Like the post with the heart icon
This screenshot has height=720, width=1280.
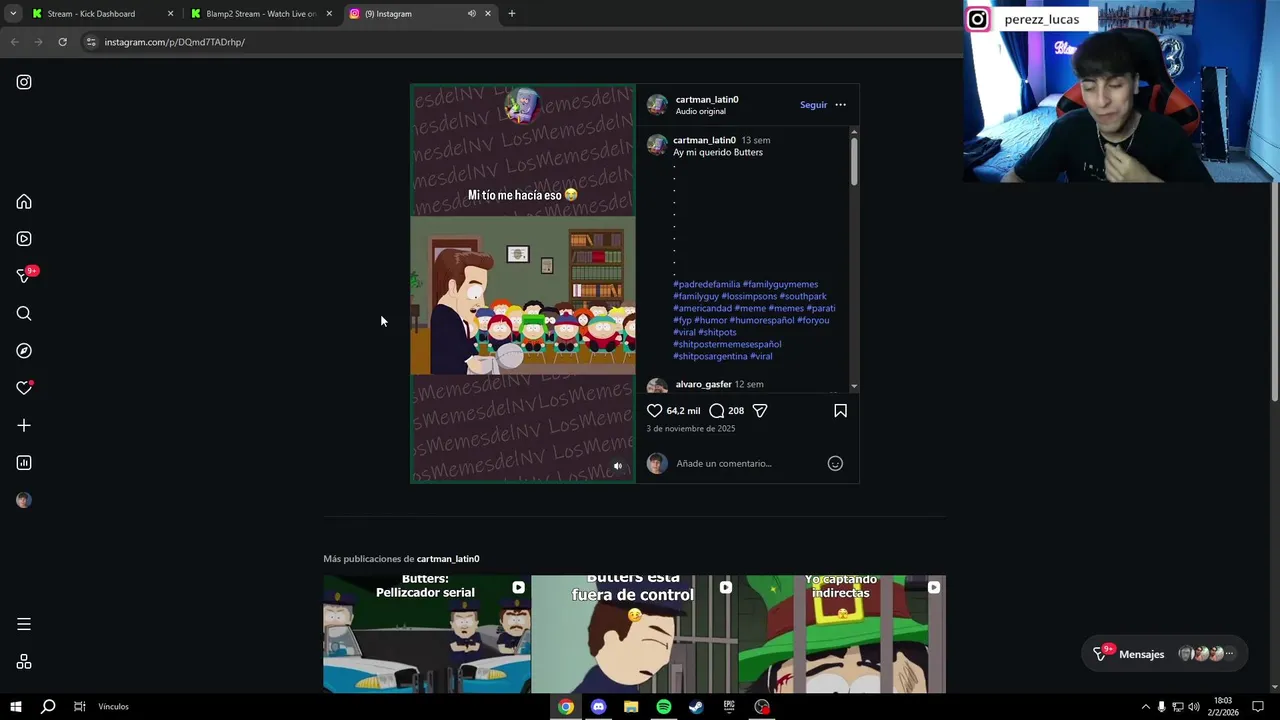coord(654,411)
